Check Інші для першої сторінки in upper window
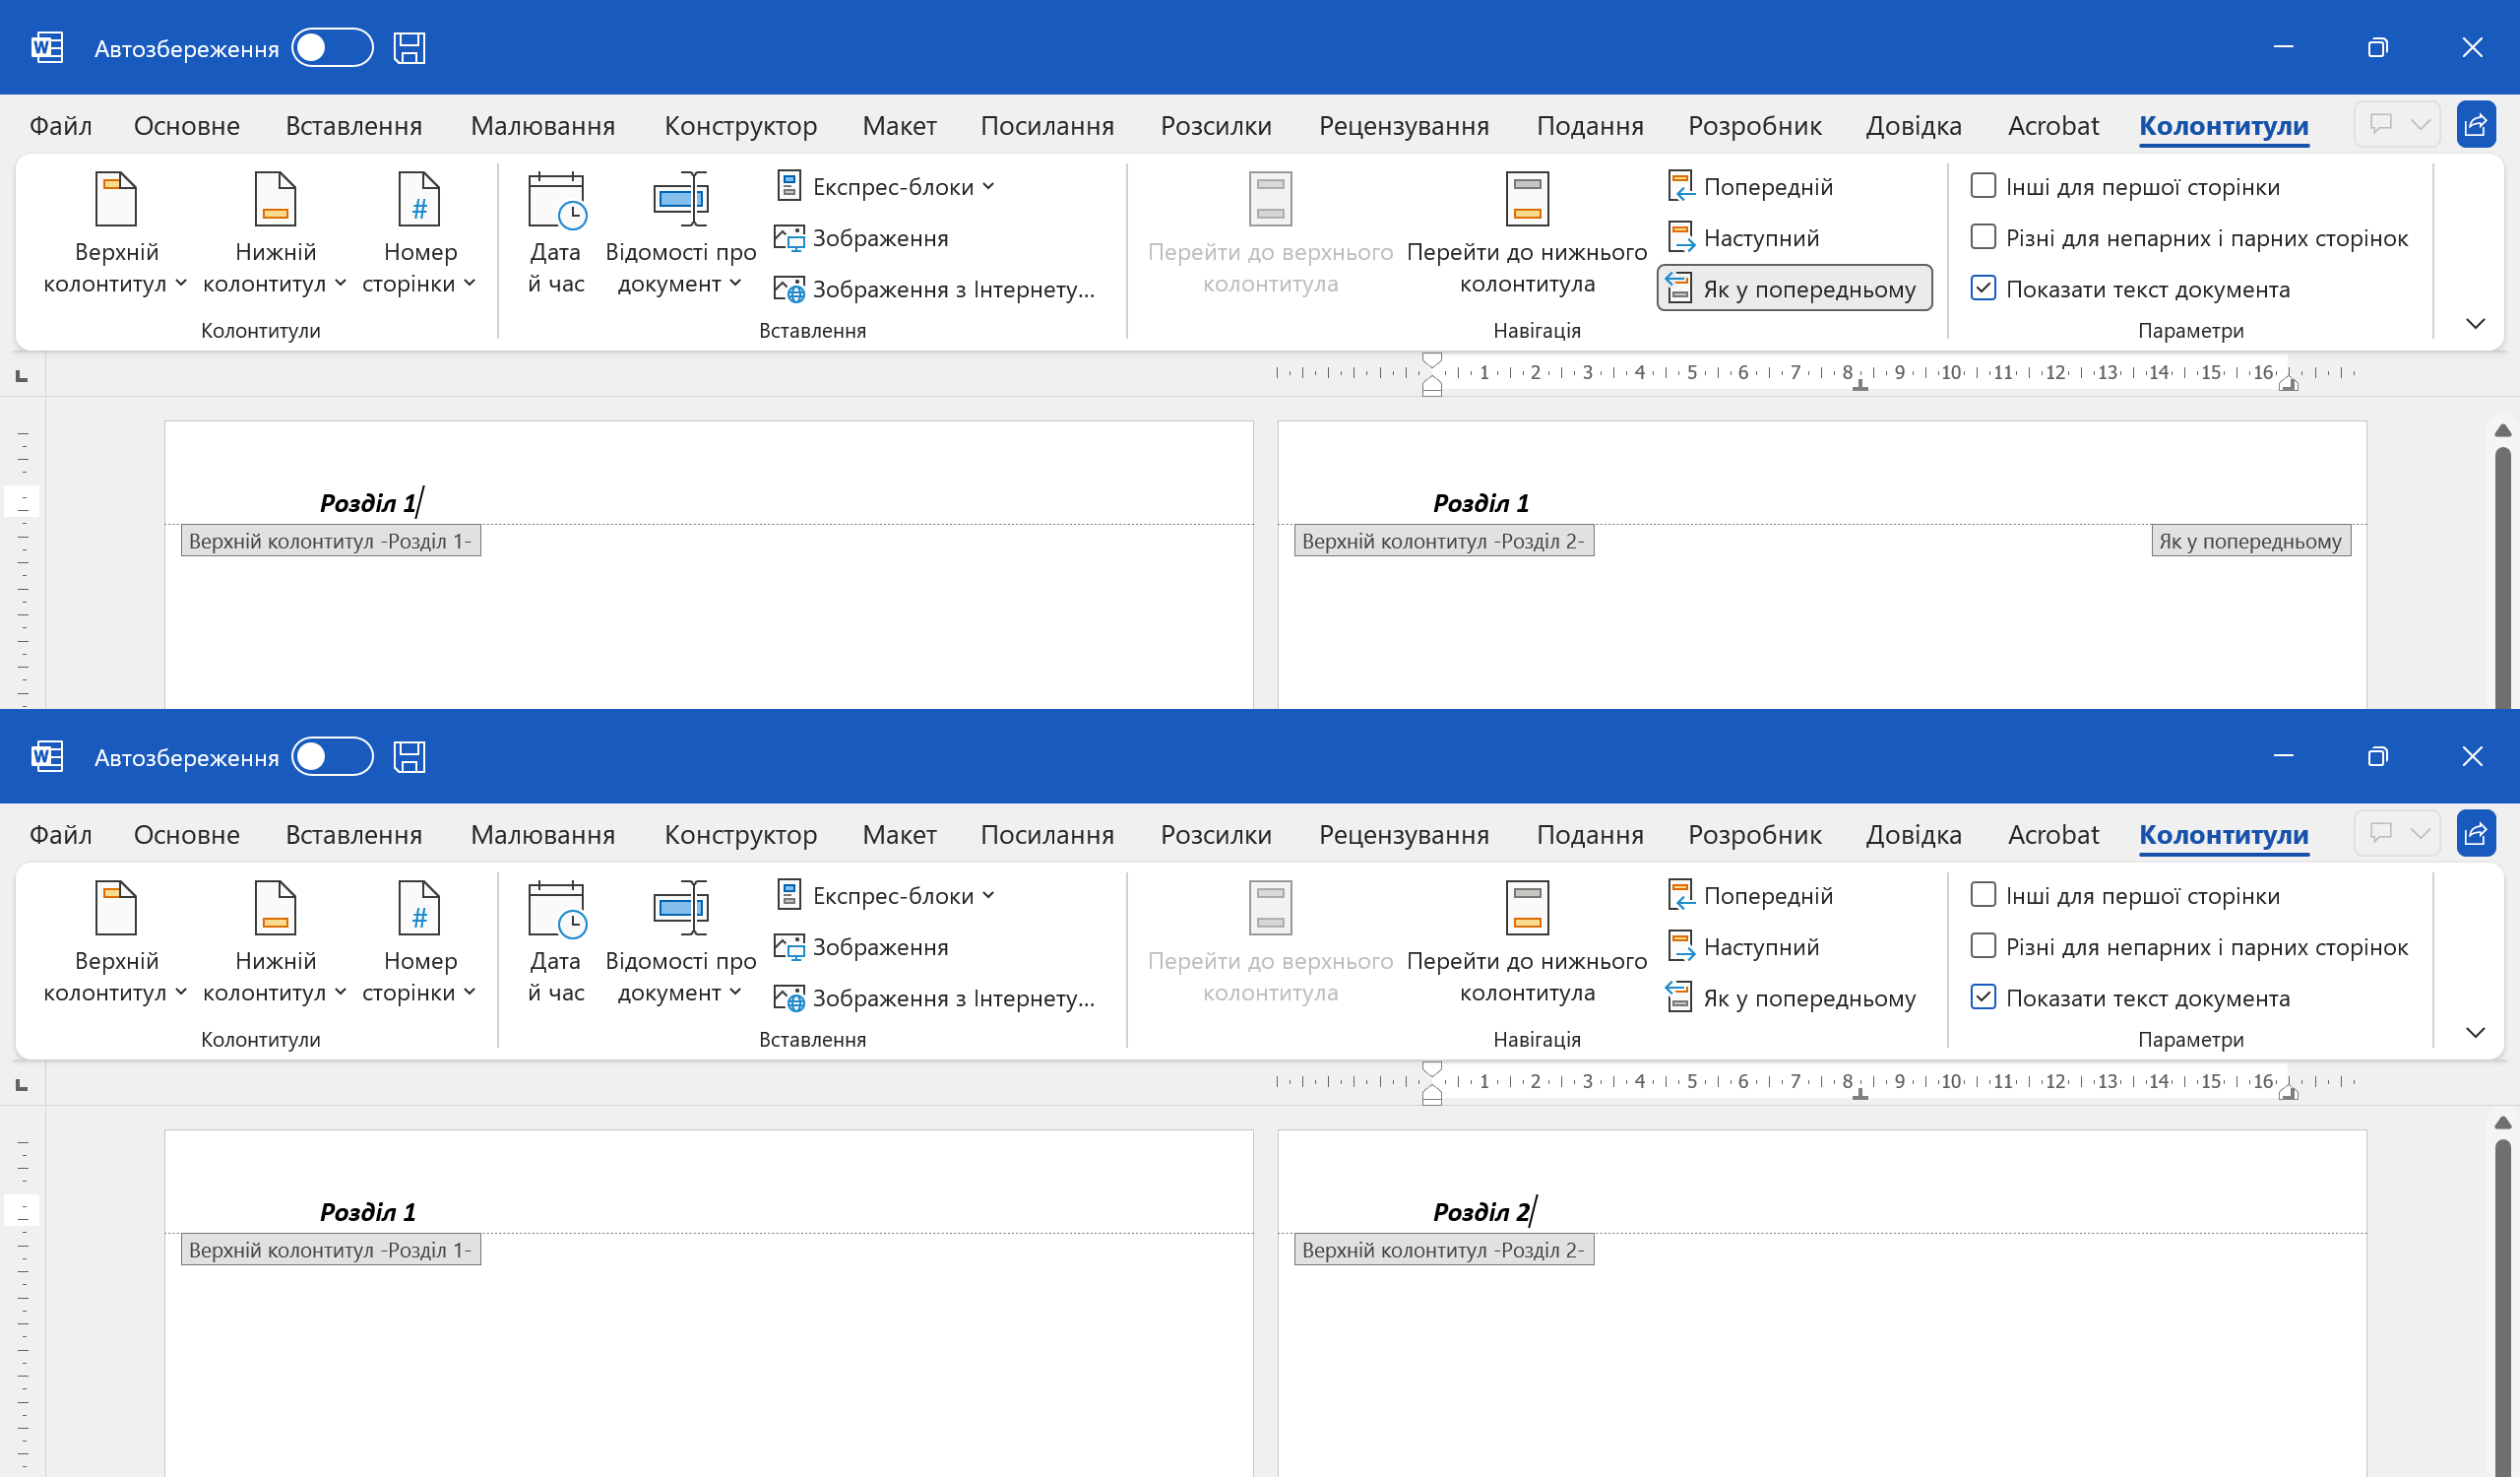Image resolution: width=2520 pixels, height=1477 pixels. 1982,186
